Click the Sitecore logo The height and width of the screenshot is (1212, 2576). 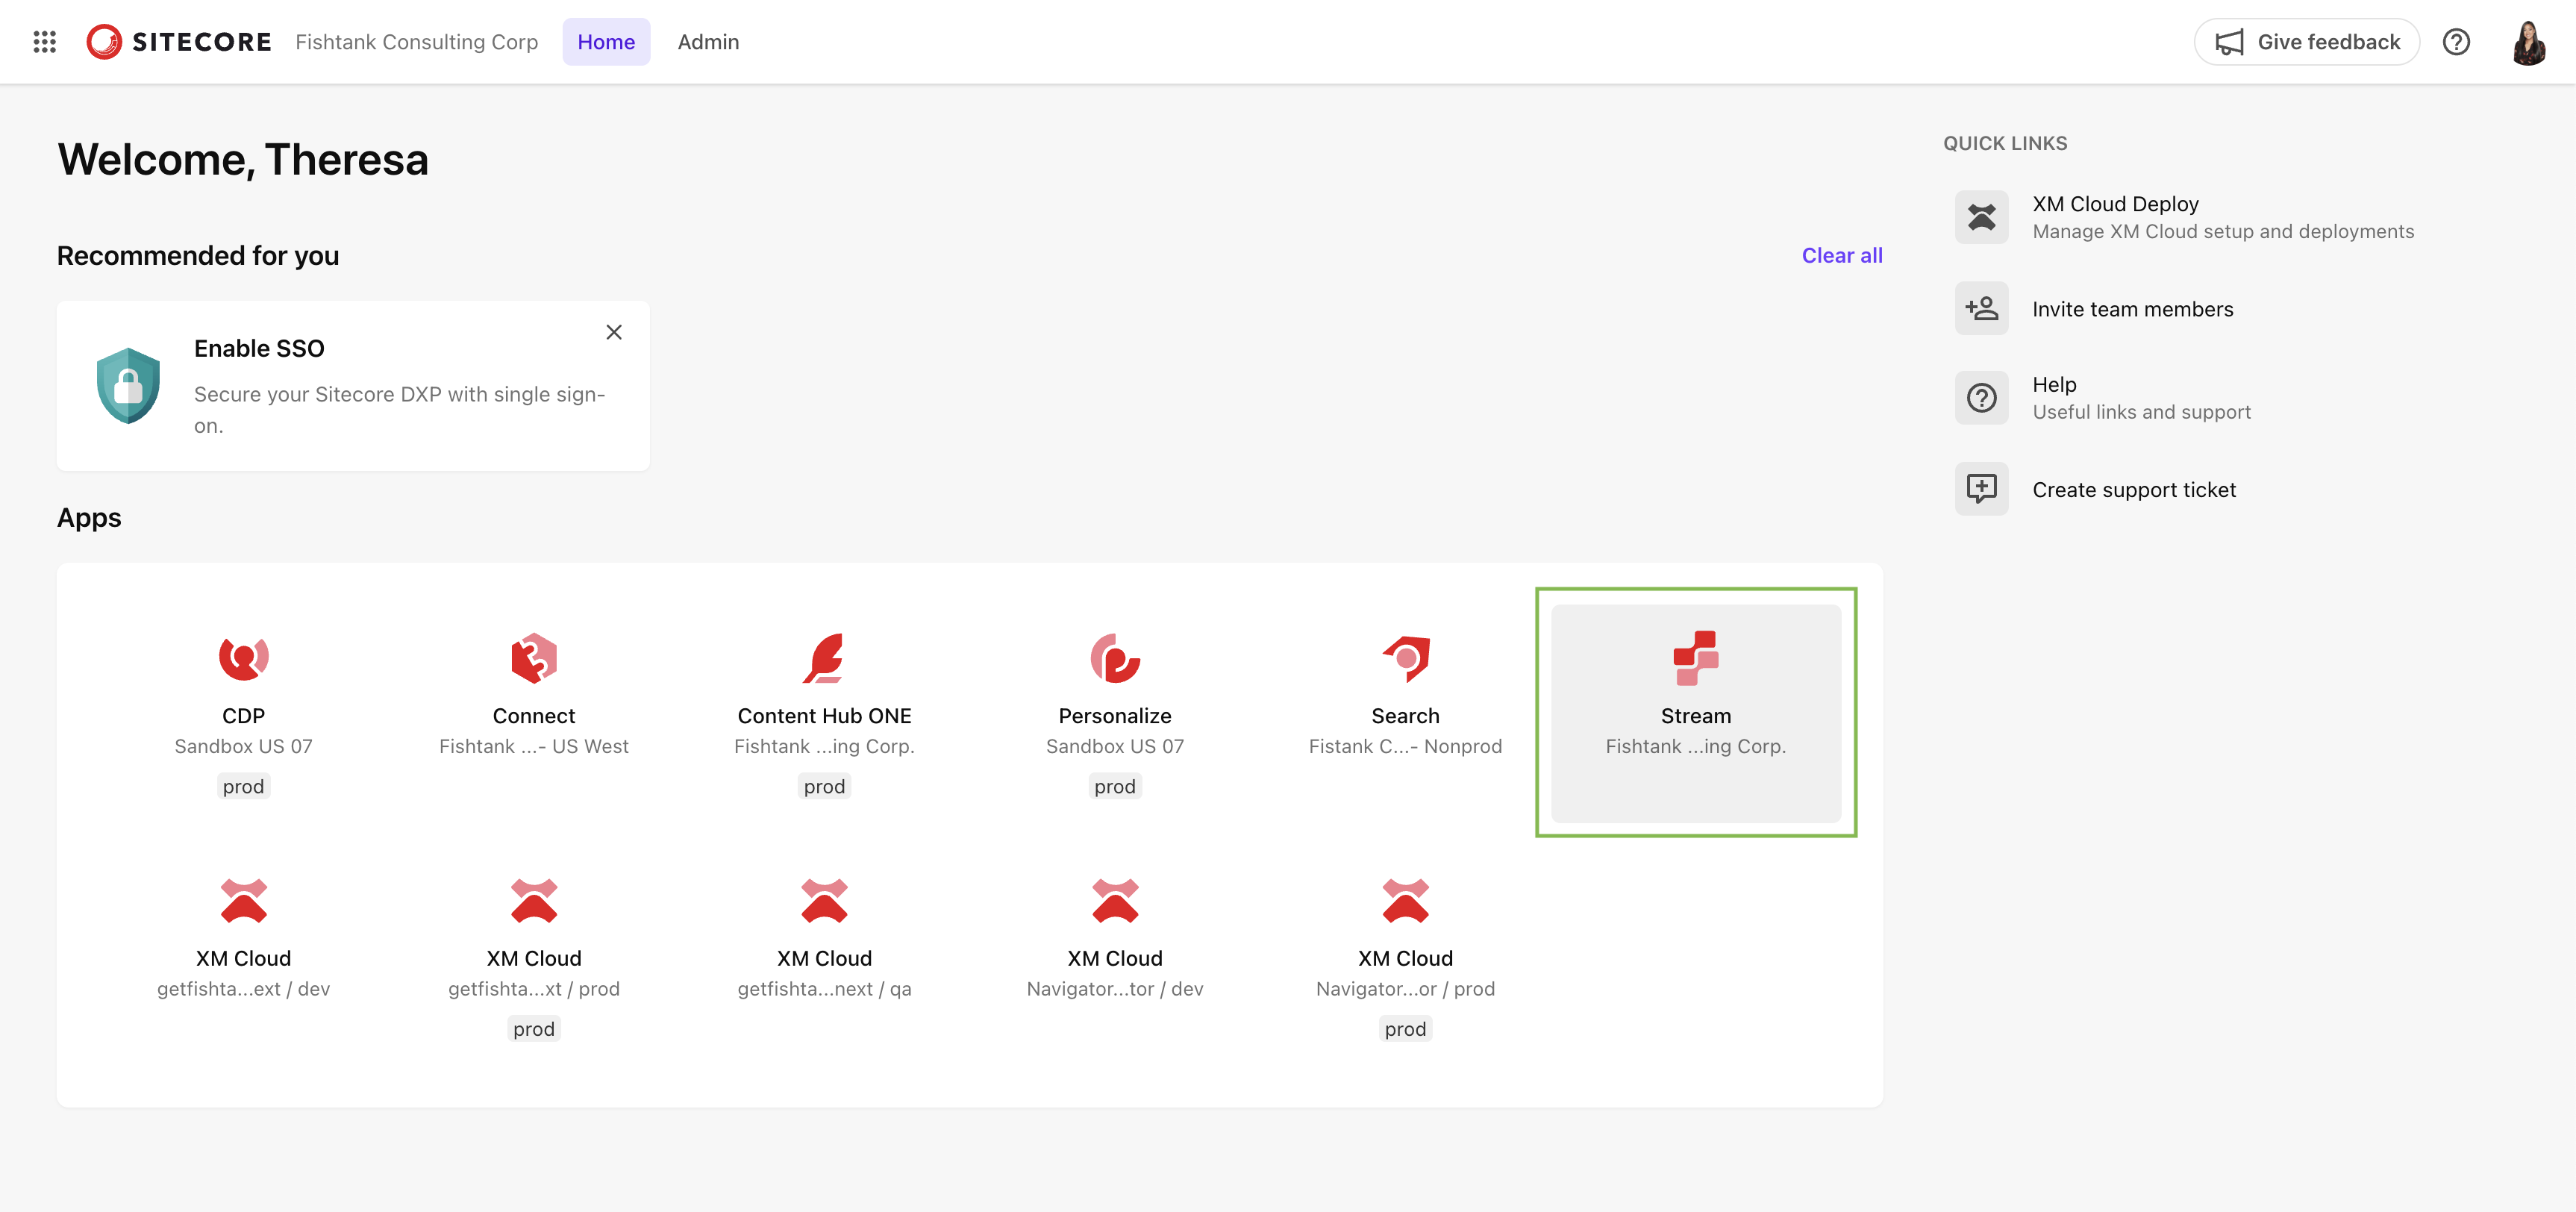(x=179, y=42)
